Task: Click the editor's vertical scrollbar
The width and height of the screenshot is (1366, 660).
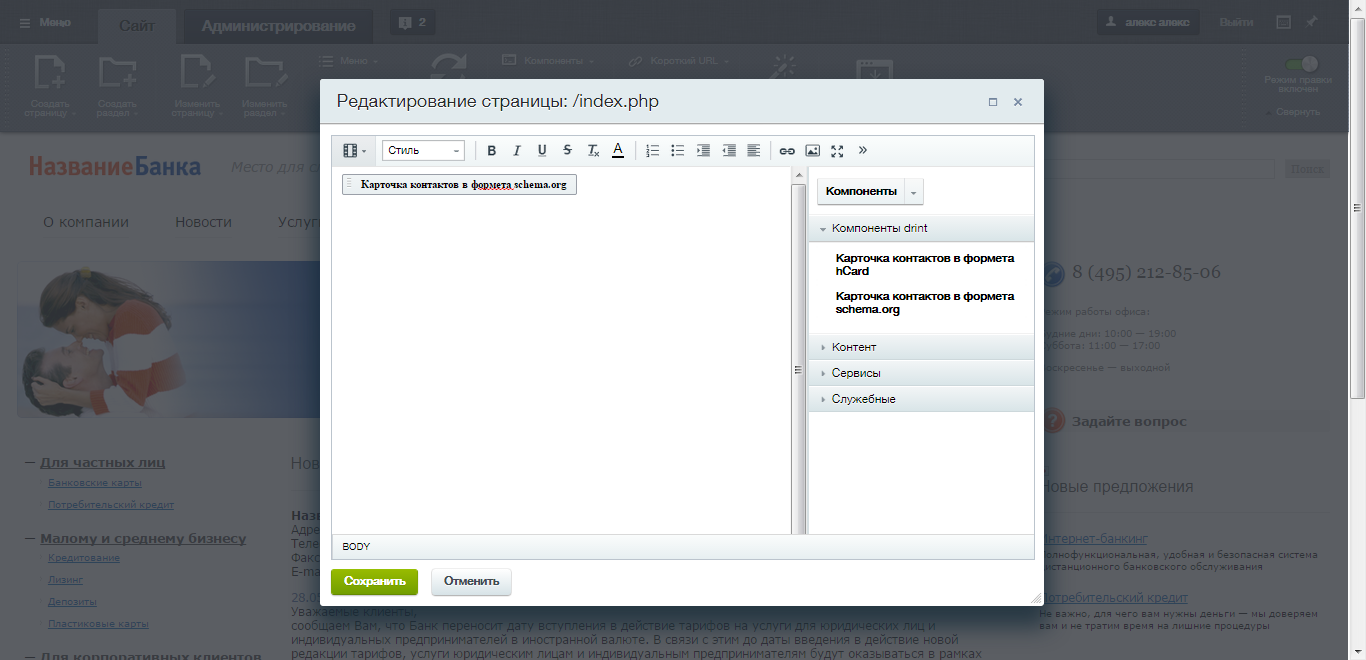Action: click(x=798, y=350)
